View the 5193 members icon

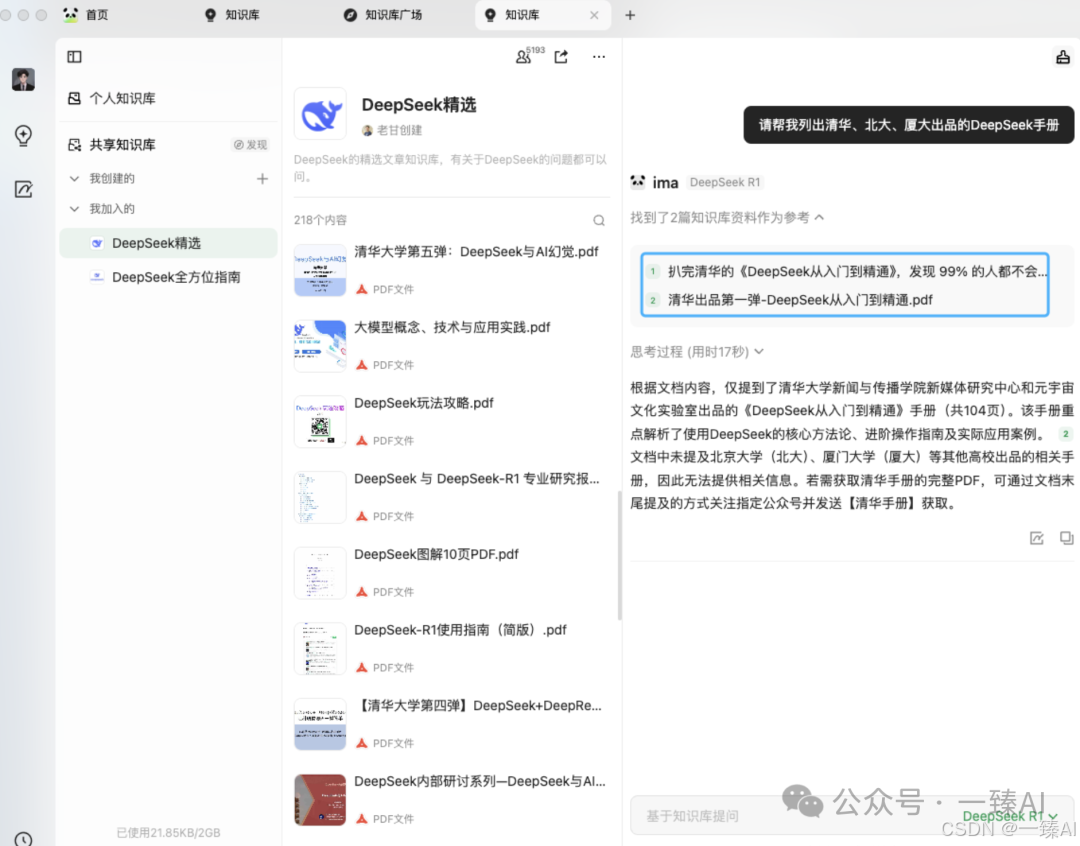coord(528,55)
